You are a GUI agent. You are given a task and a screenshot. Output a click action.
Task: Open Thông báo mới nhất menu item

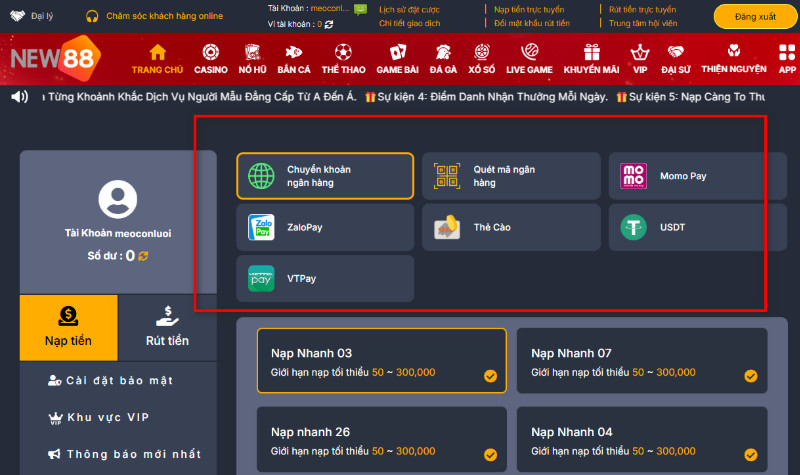click(124, 454)
